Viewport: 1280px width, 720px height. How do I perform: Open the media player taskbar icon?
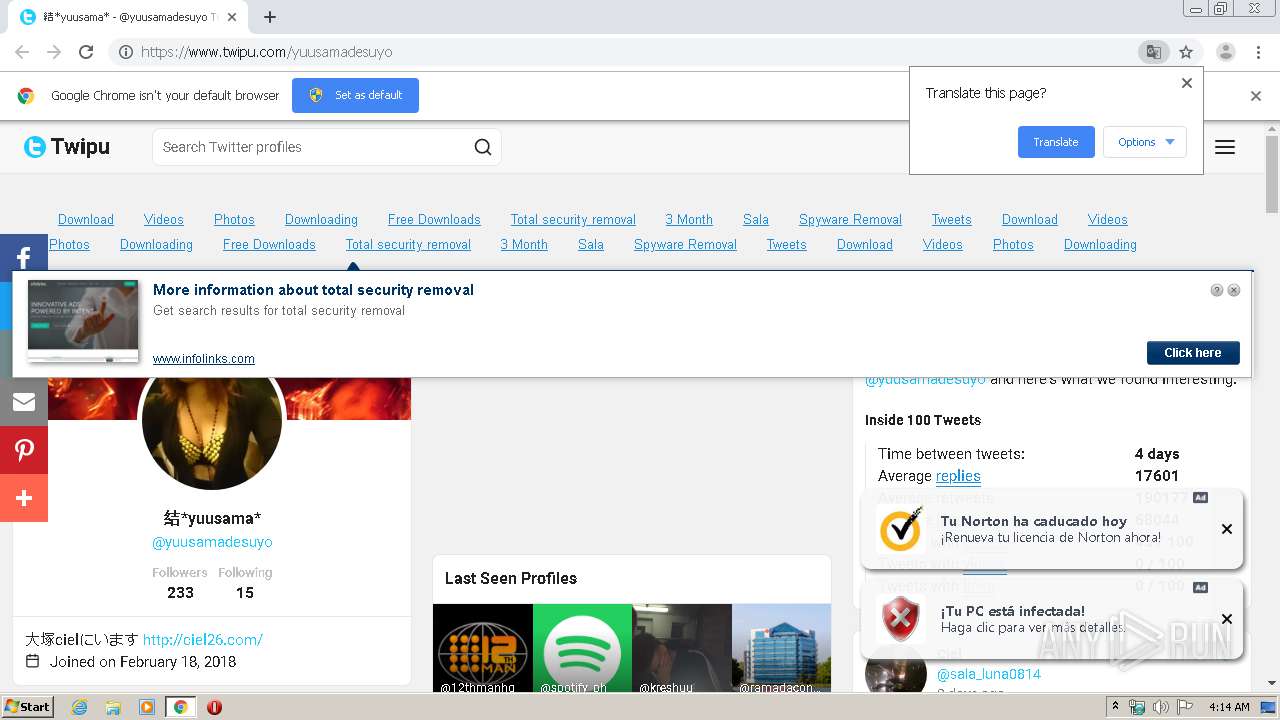(147, 707)
